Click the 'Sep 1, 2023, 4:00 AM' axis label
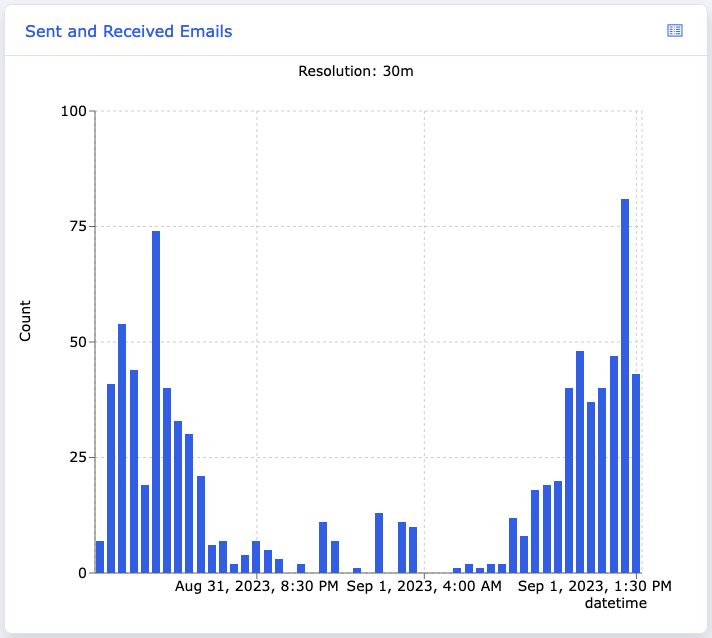This screenshot has height=638, width=712. [x=424, y=587]
